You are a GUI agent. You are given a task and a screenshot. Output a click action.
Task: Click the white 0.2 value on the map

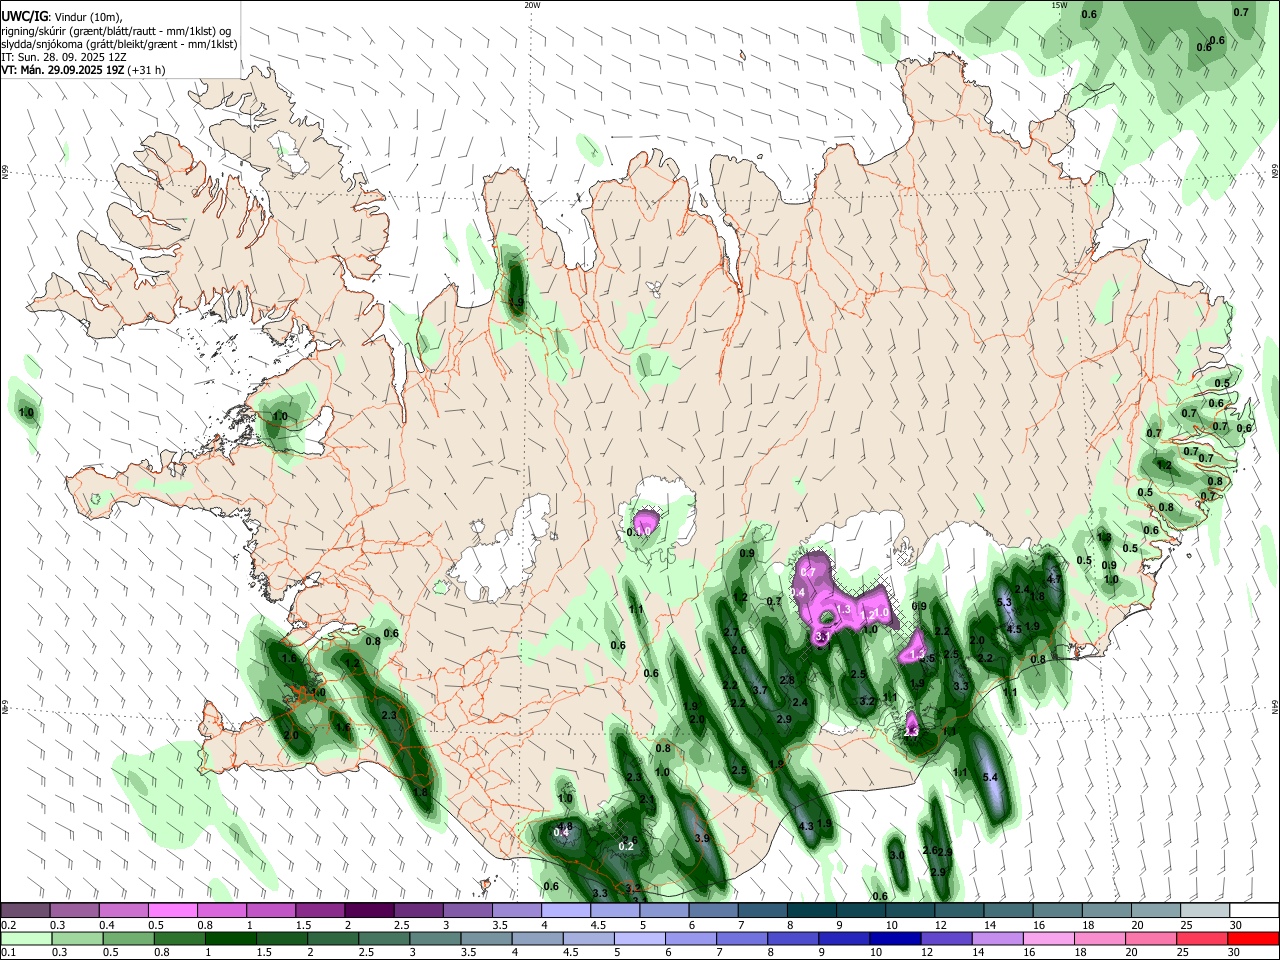click(626, 846)
